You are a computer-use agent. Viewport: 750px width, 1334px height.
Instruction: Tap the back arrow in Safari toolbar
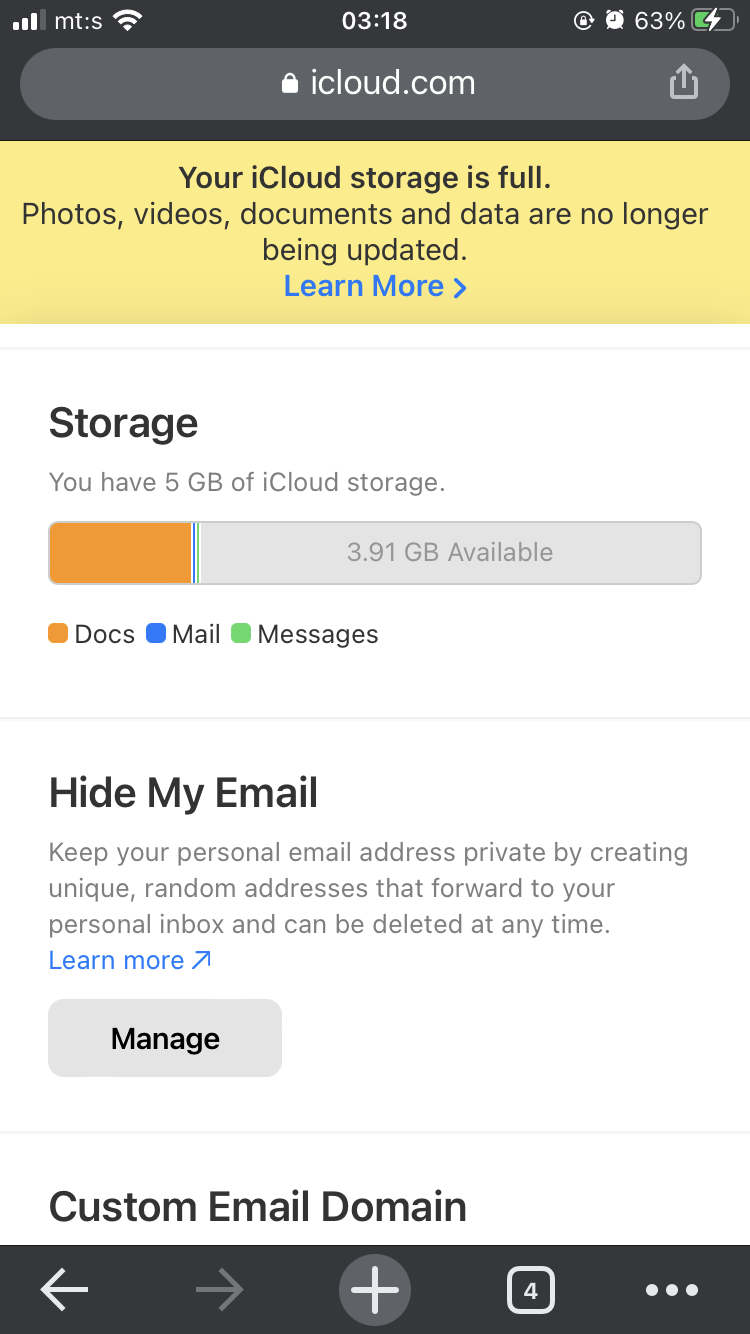(x=63, y=1289)
